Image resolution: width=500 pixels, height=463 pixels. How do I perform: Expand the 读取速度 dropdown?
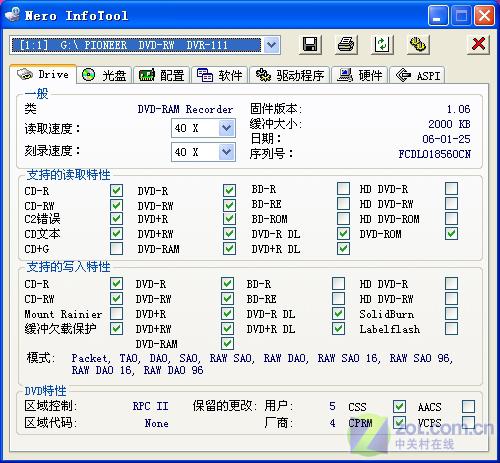227,128
